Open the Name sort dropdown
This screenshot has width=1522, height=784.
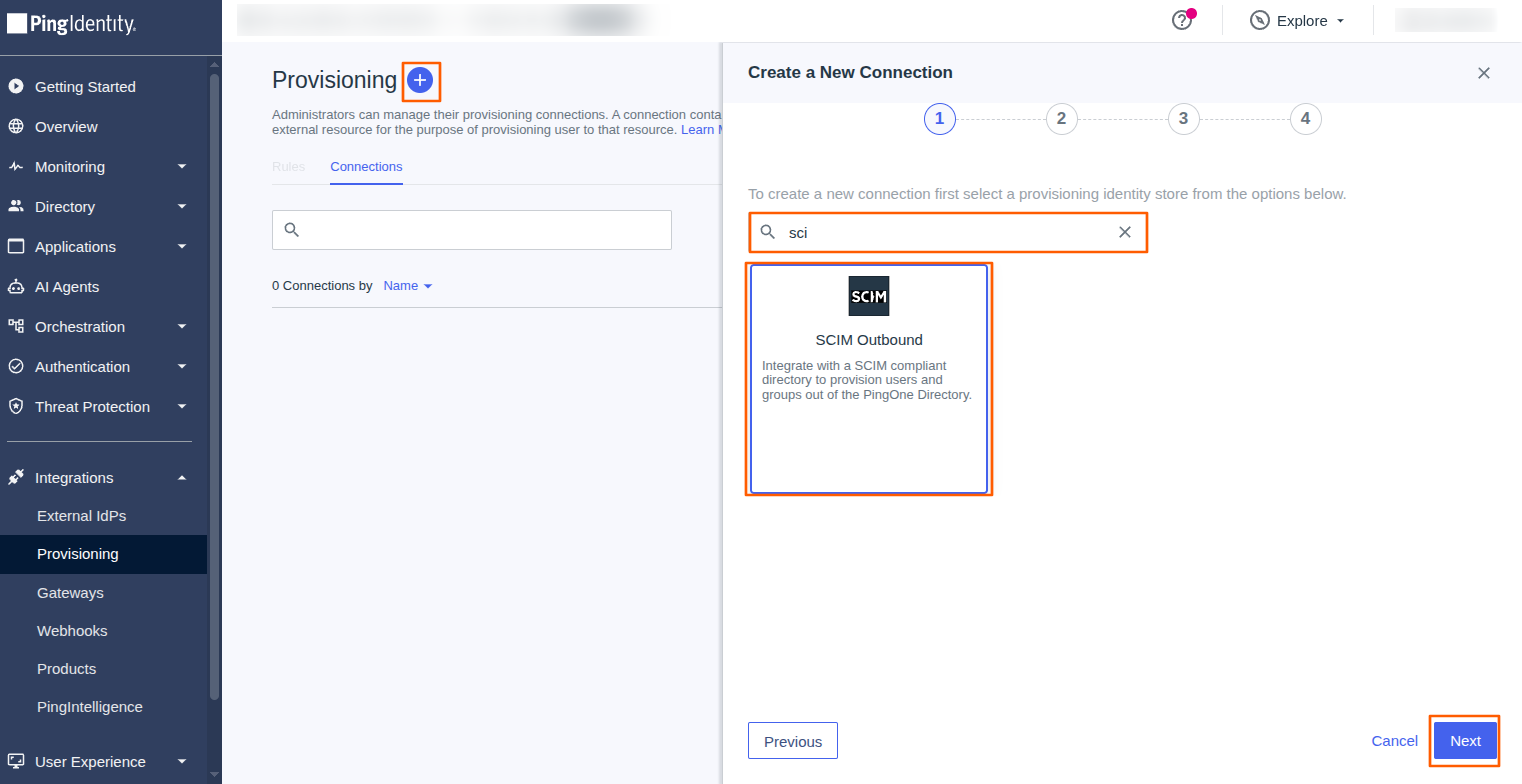[x=408, y=286]
